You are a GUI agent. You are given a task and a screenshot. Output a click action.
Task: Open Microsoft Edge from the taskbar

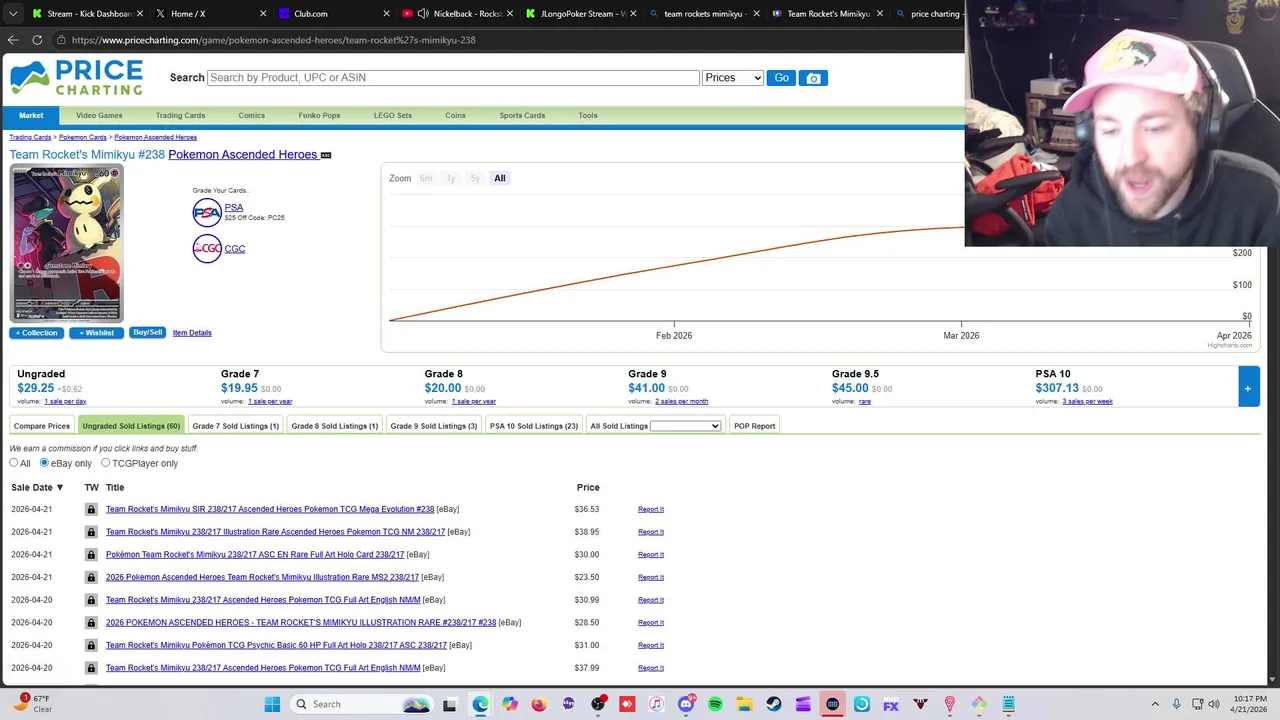(x=480, y=704)
